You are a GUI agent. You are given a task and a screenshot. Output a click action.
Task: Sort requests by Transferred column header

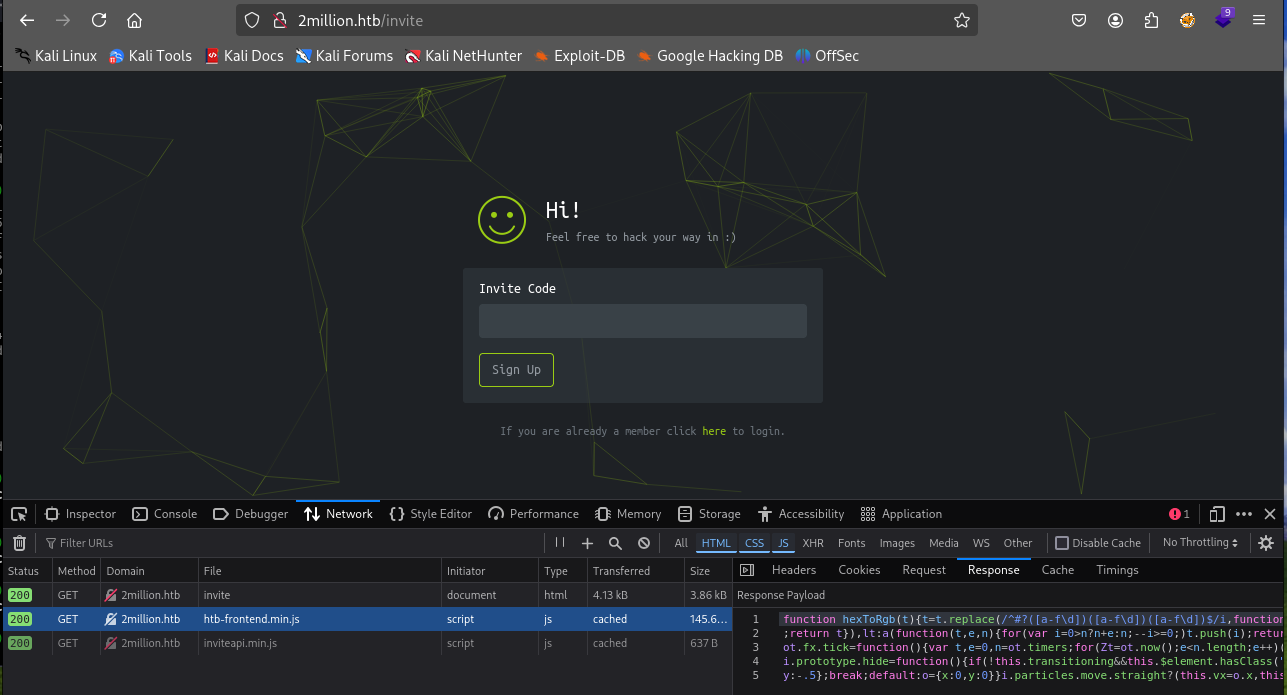[636, 571]
